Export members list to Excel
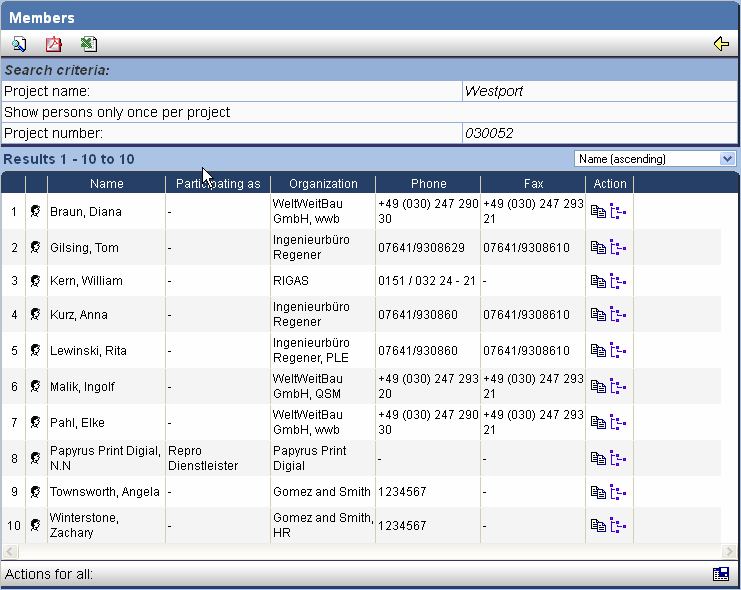 pos(88,44)
